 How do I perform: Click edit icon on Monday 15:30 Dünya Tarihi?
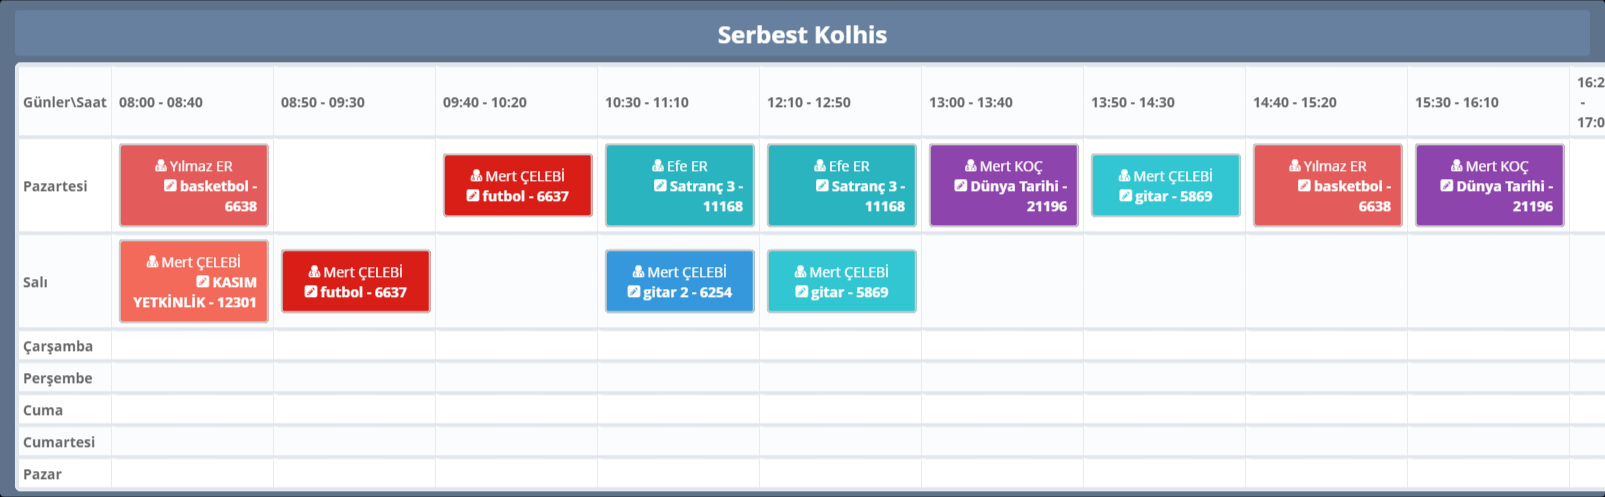click(x=1446, y=186)
